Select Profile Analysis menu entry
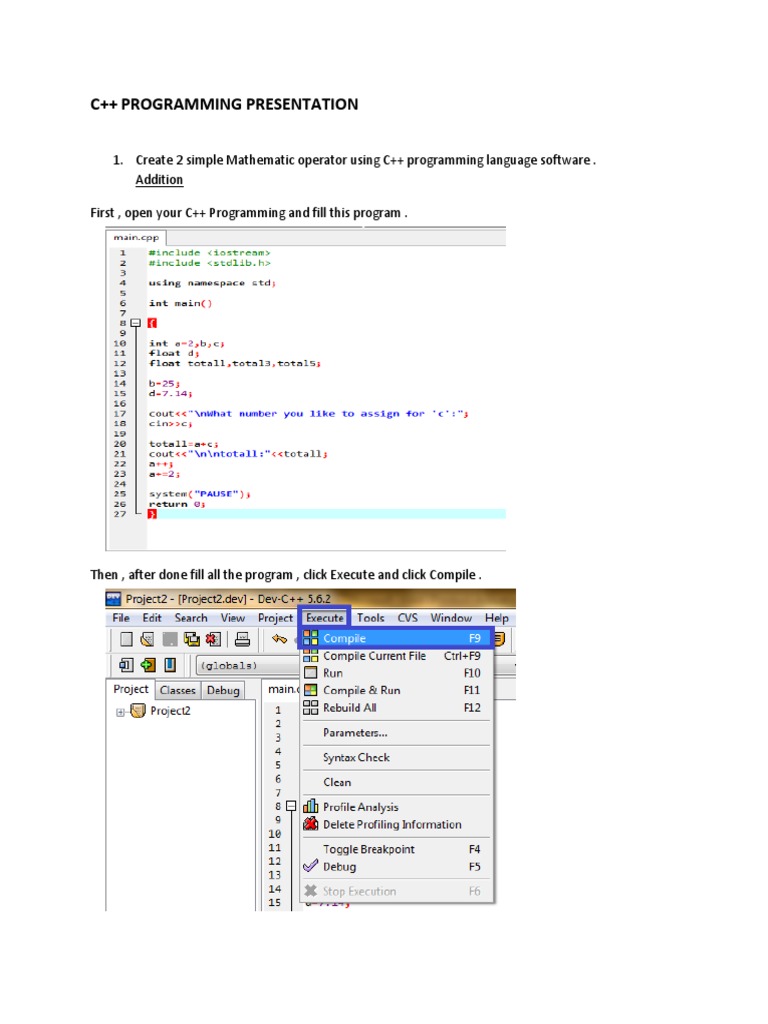The image size is (768, 1024). tap(396, 807)
